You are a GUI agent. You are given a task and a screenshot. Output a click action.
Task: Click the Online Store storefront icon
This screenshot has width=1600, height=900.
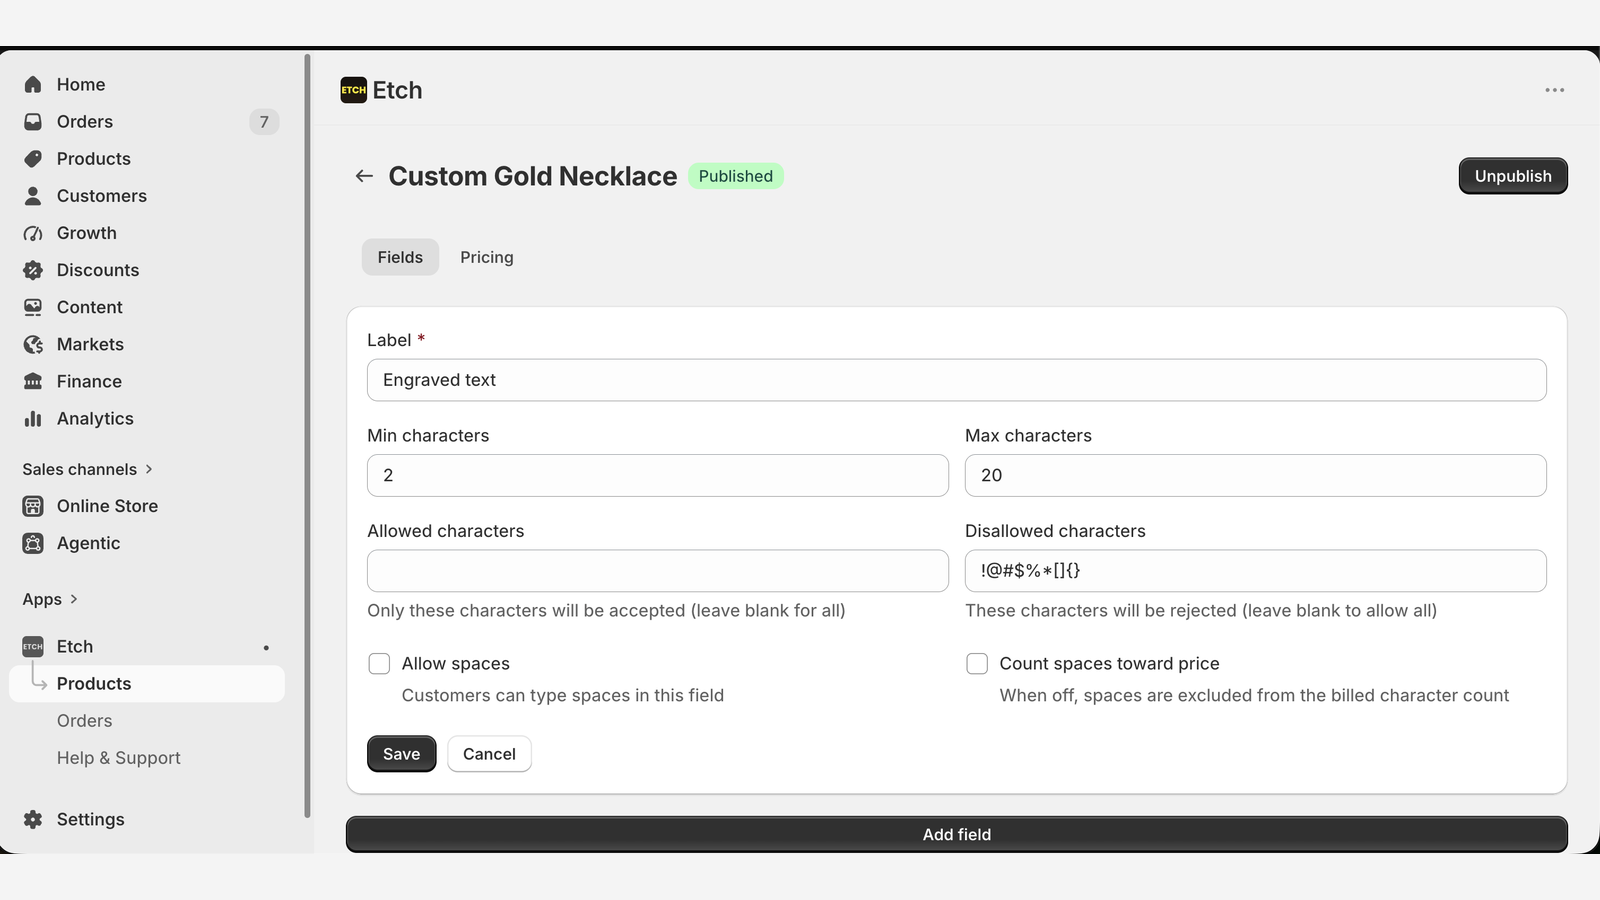[33, 506]
